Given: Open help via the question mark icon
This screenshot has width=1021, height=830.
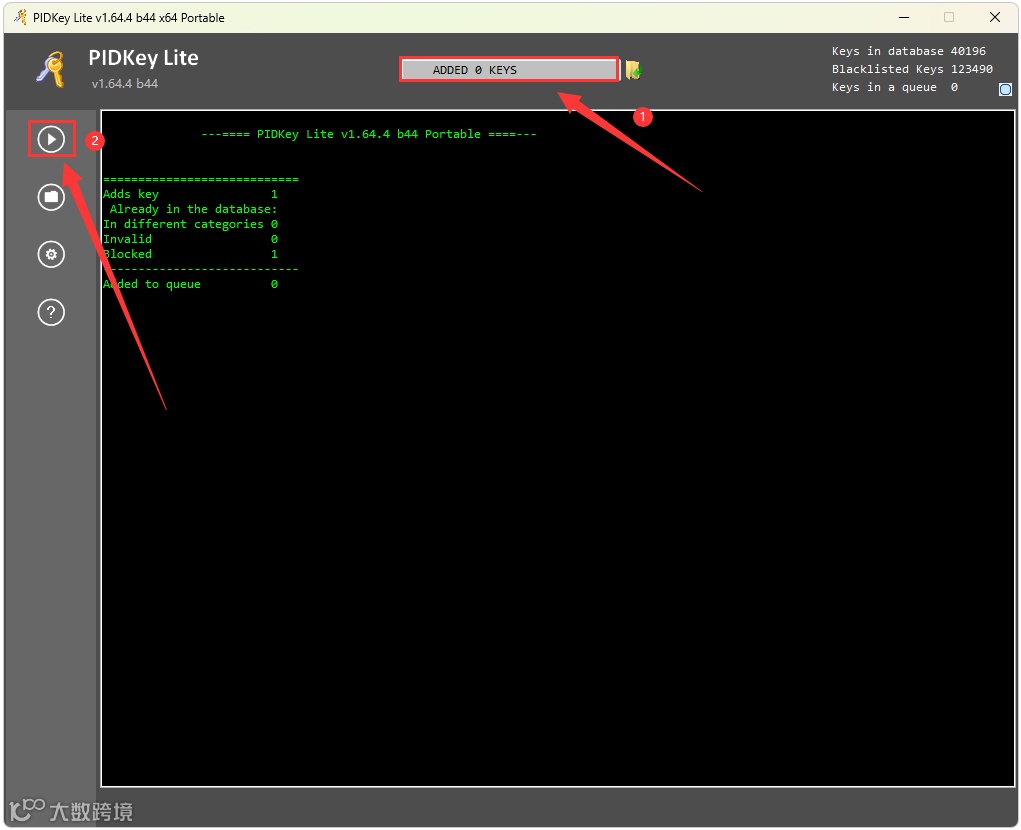Looking at the screenshot, I should (x=51, y=312).
